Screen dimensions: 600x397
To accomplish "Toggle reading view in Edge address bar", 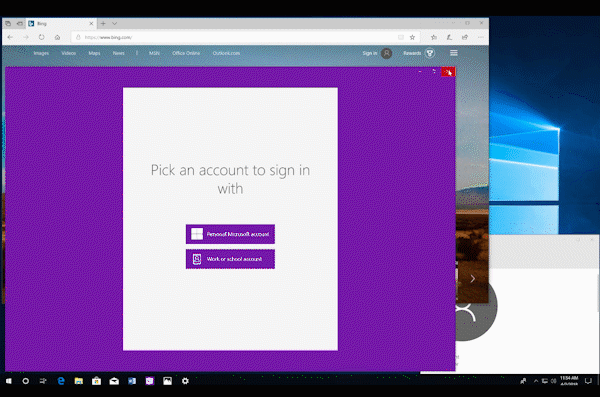I will (x=401, y=37).
